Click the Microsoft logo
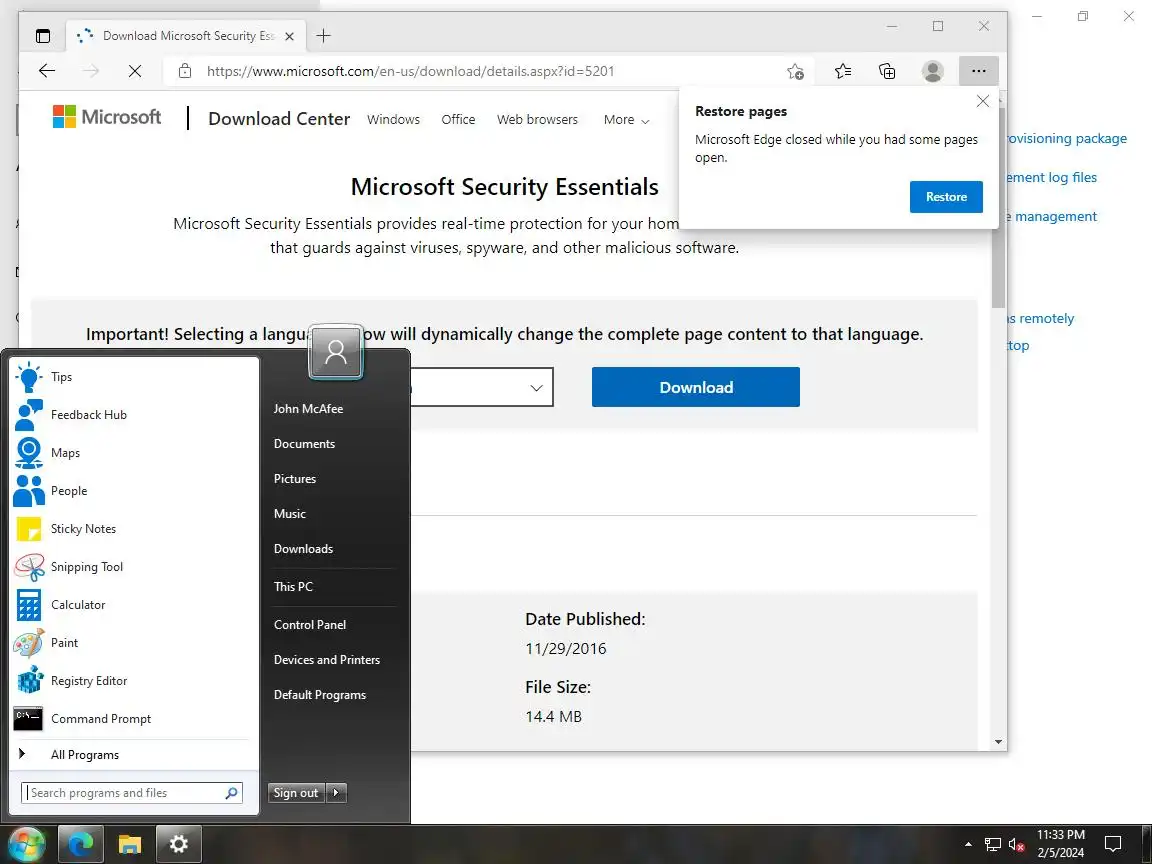 point(107,118)
